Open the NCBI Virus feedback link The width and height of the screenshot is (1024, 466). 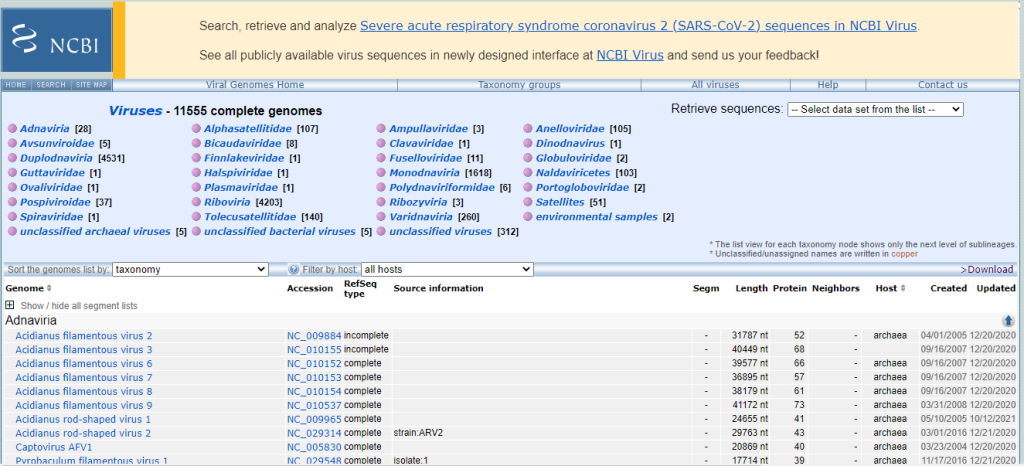point(630,55)
